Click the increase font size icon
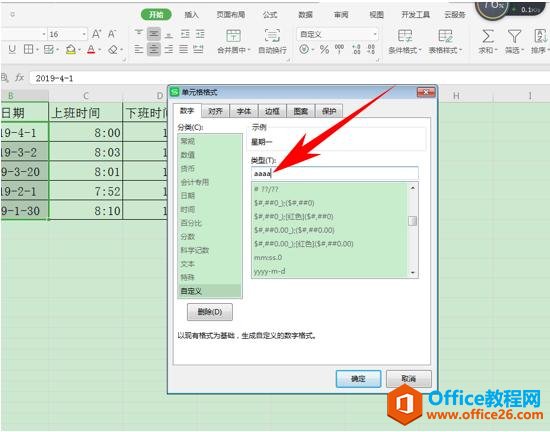This screenshot has width=550, height=432. pyautogui.click(x=96, y=34)
